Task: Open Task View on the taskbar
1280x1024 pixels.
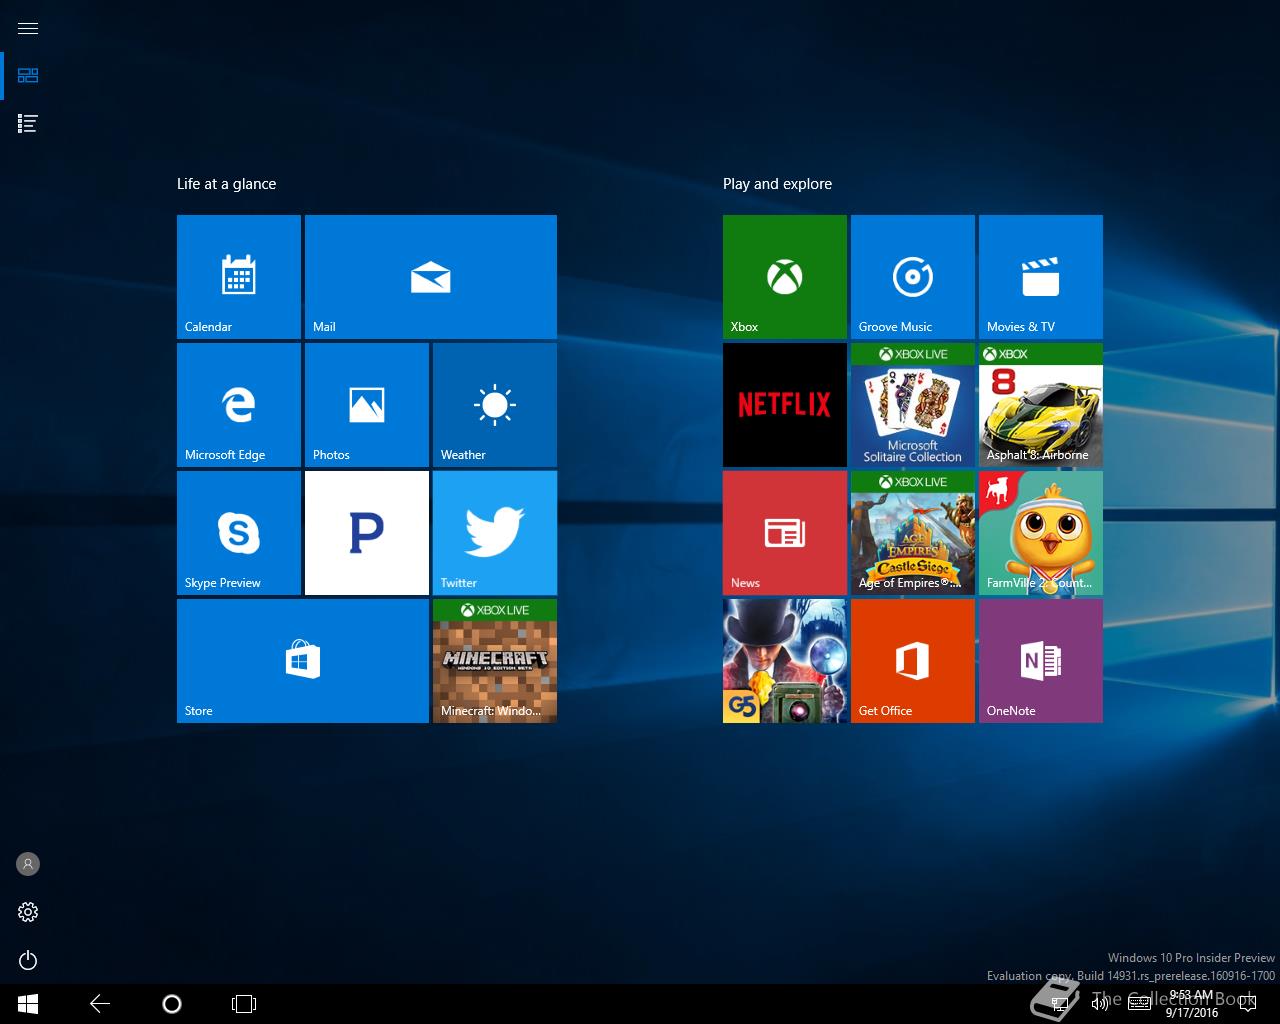Action: [x=244, y=1004]
